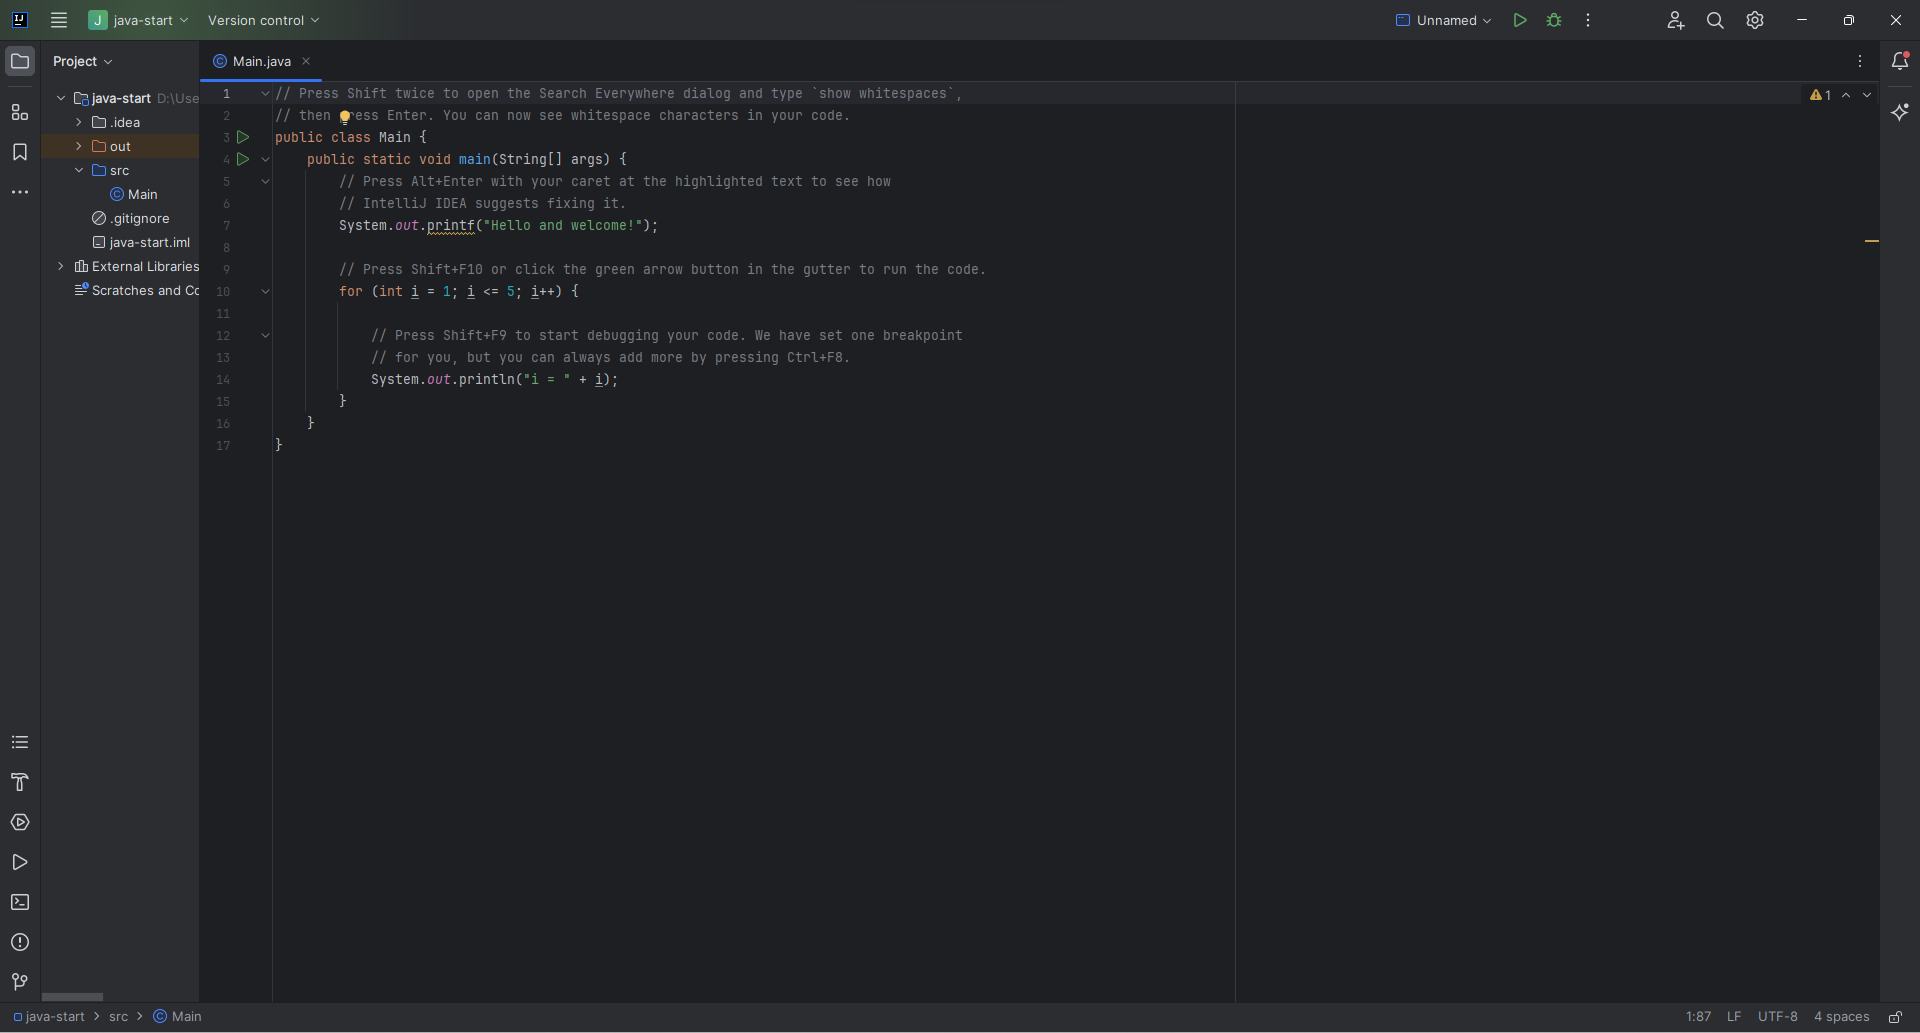The height and width of the screenshot is (1033, 1920).
Task: Collapse the src folder in project tree
Action: tap(79, 170)
